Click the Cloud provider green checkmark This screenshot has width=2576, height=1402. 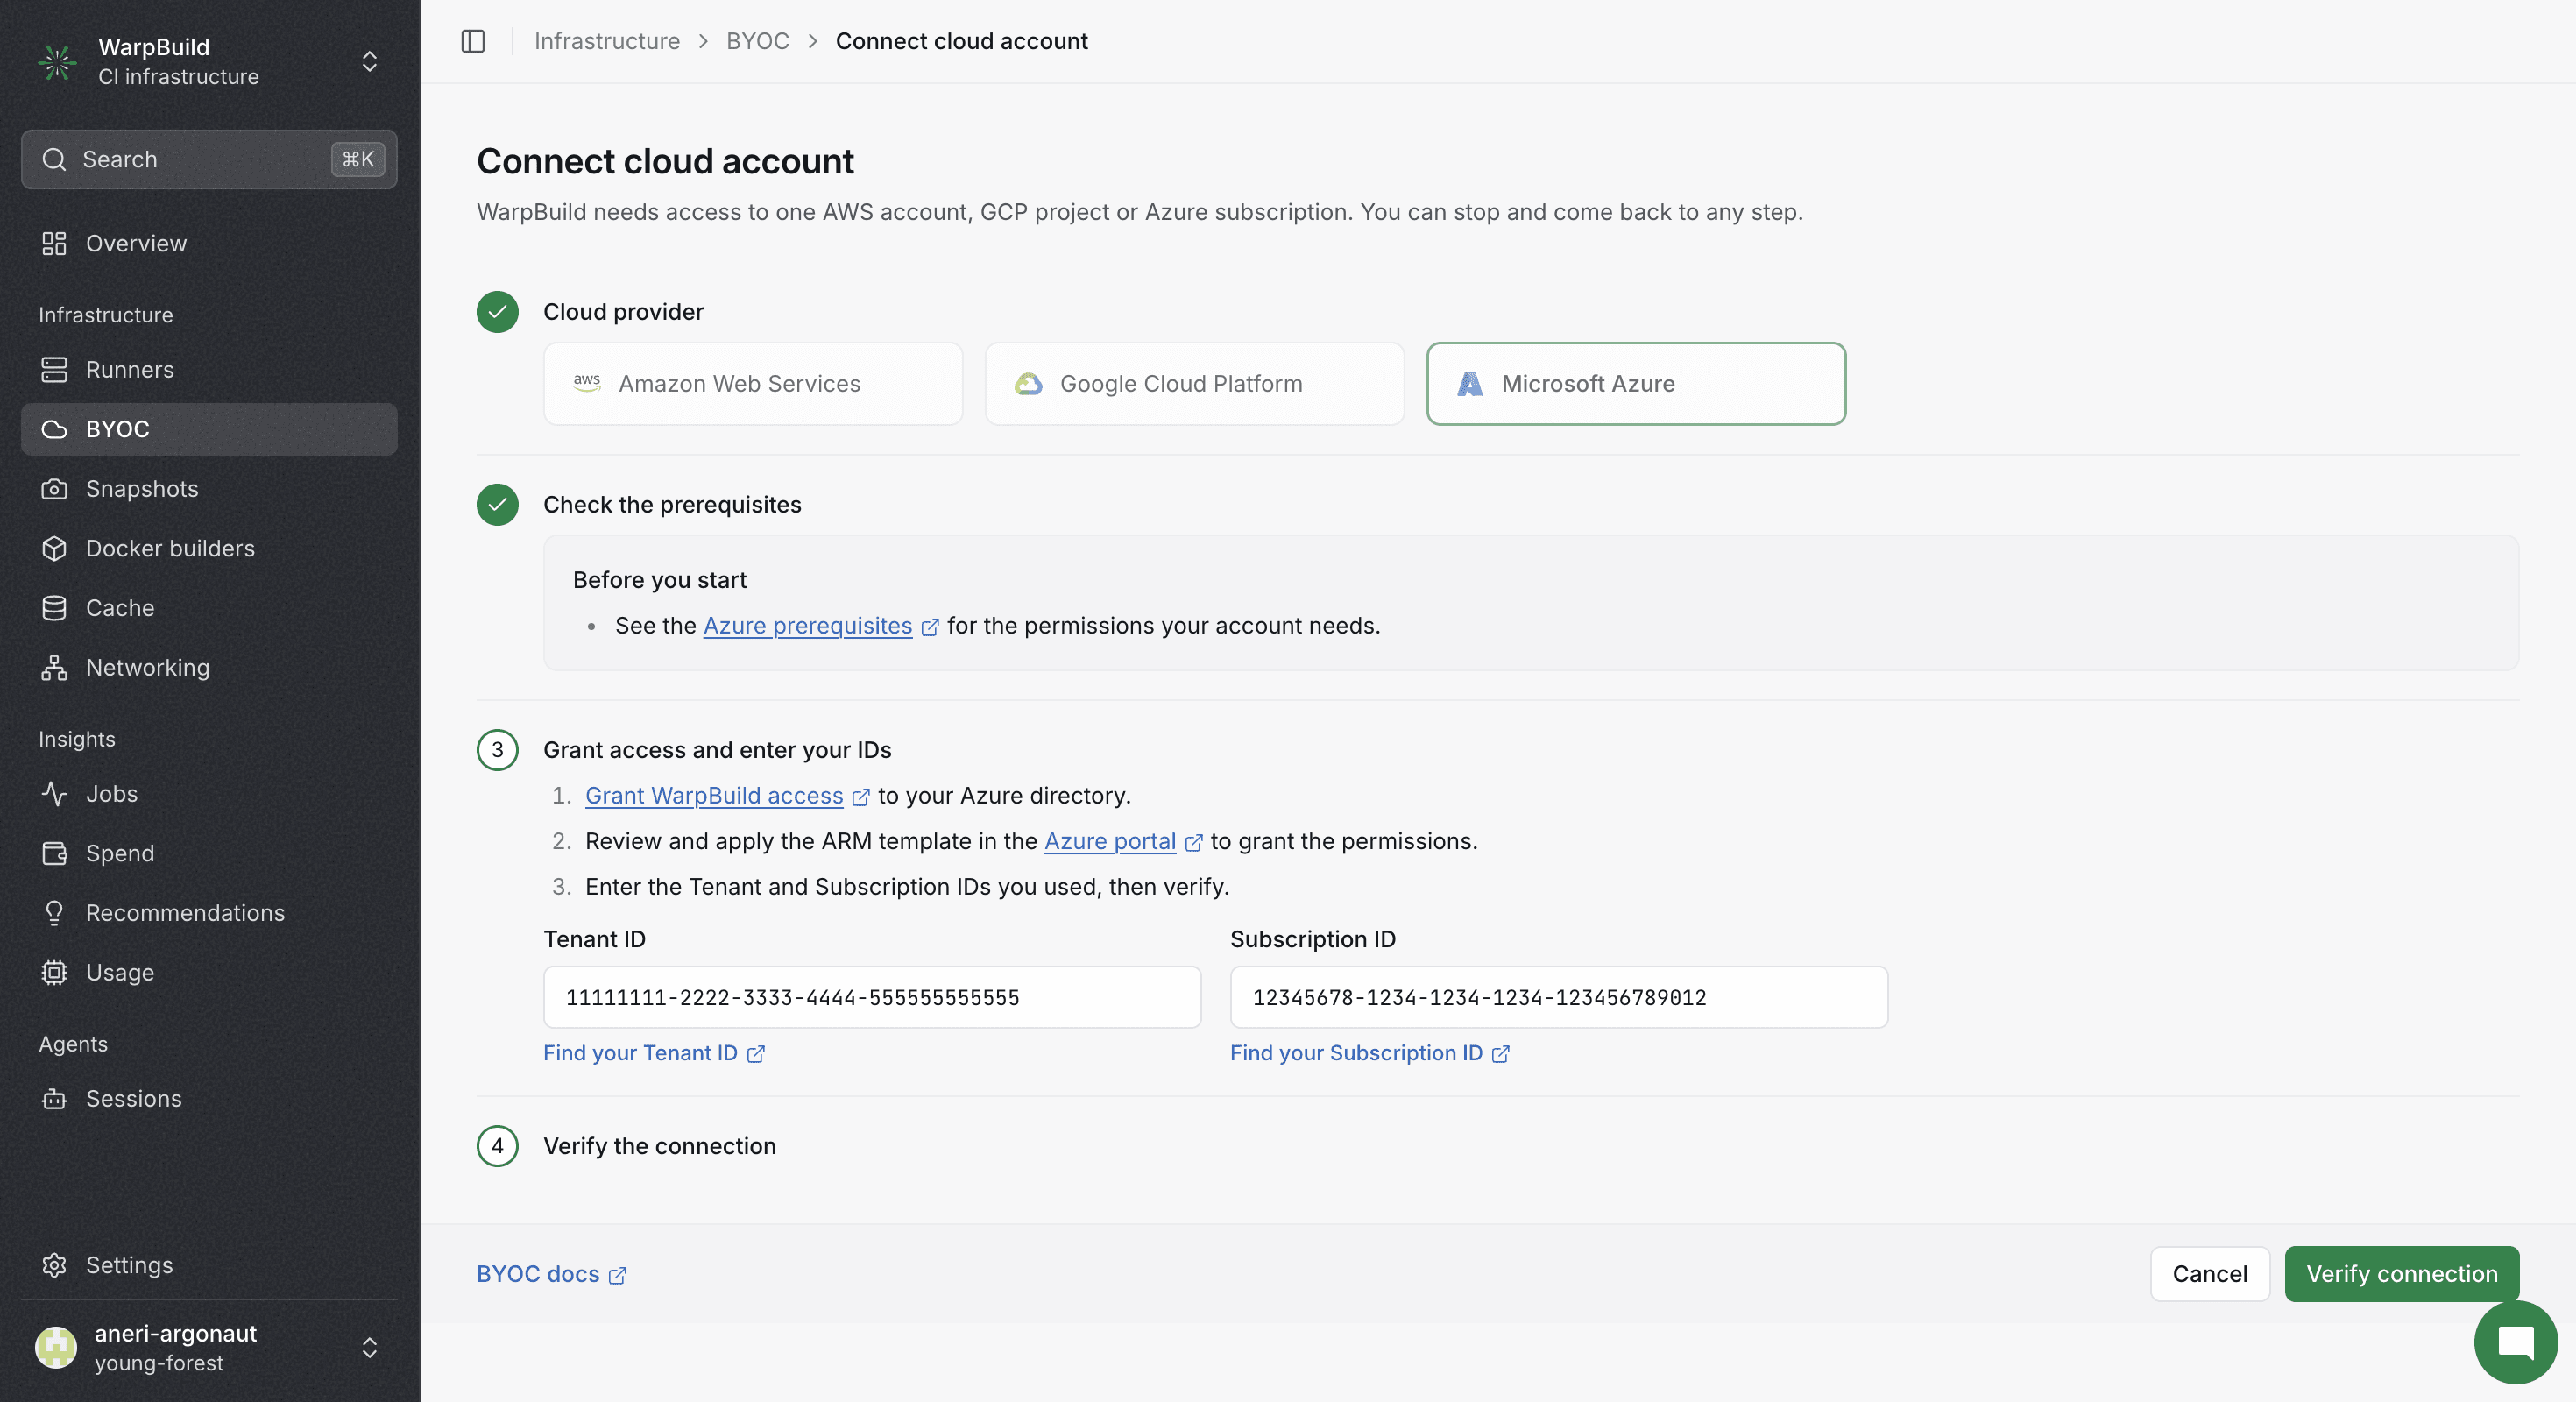[x=497, y=312]
